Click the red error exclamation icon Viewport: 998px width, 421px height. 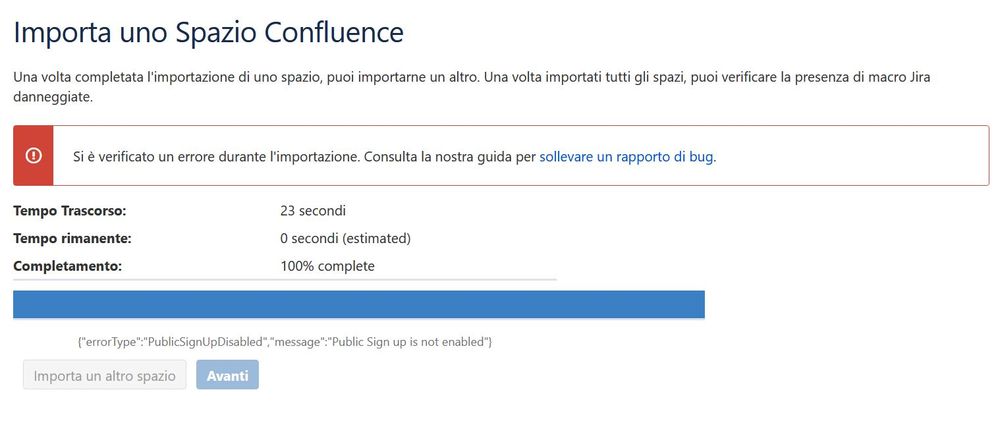click(x=33, y=155)
